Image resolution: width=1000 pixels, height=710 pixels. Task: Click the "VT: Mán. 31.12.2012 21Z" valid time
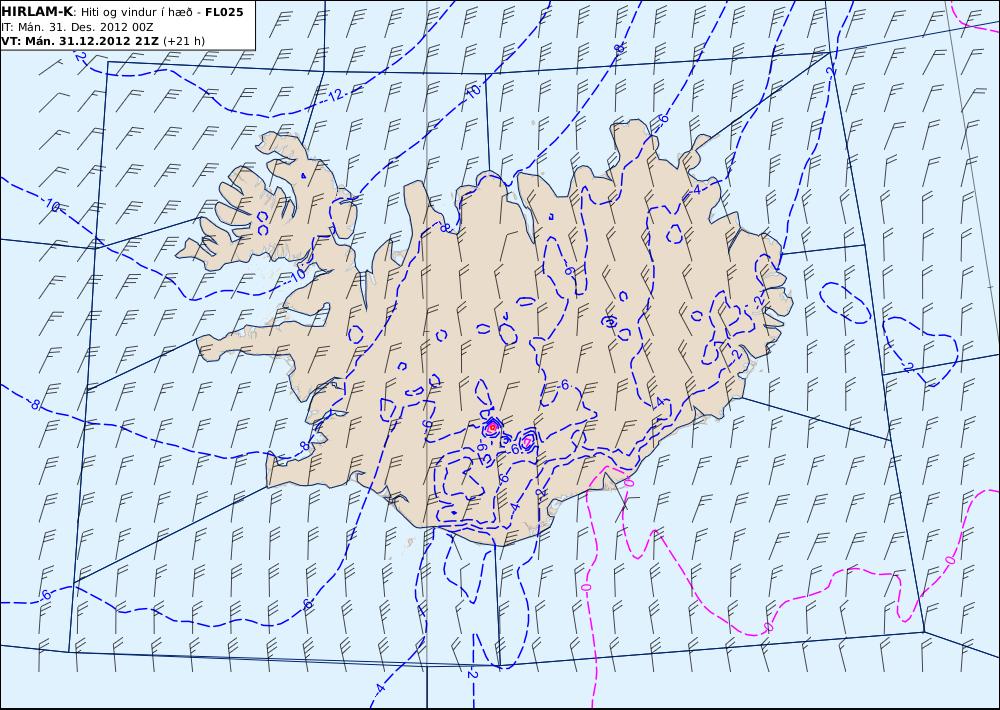(x=81, y=41)
